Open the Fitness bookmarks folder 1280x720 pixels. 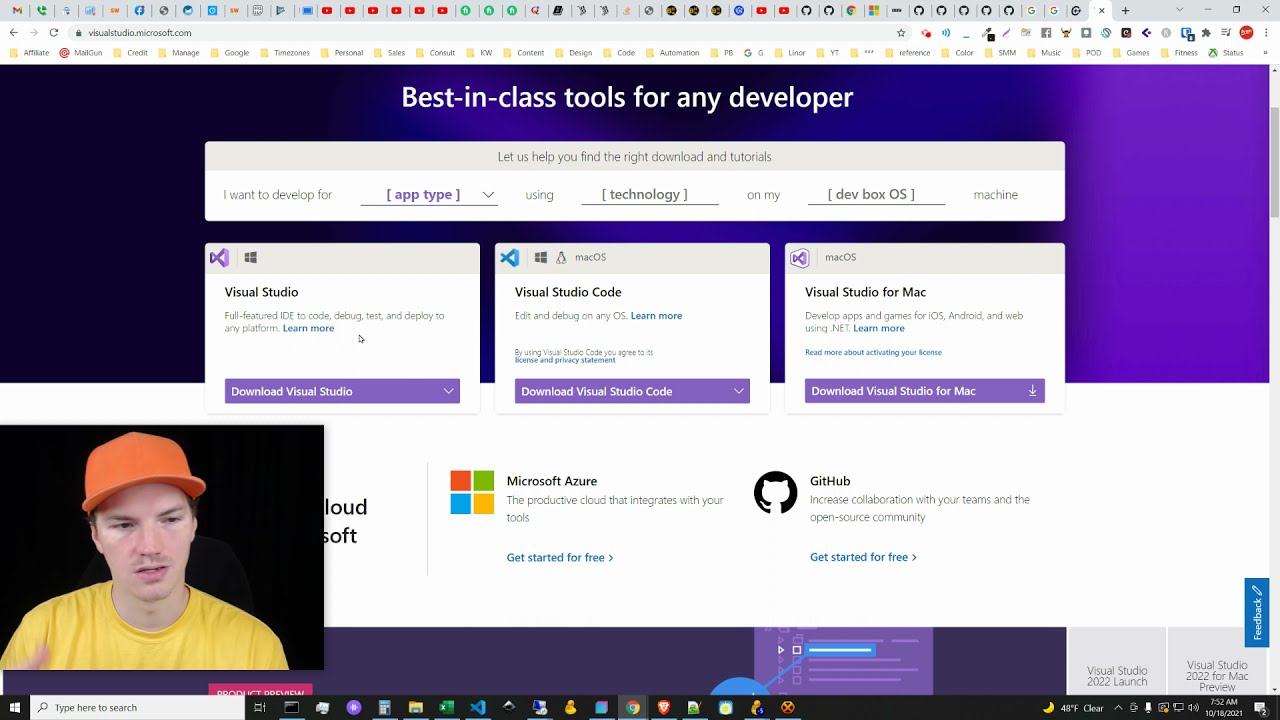pyautogui.click(x=1178, y=53)
